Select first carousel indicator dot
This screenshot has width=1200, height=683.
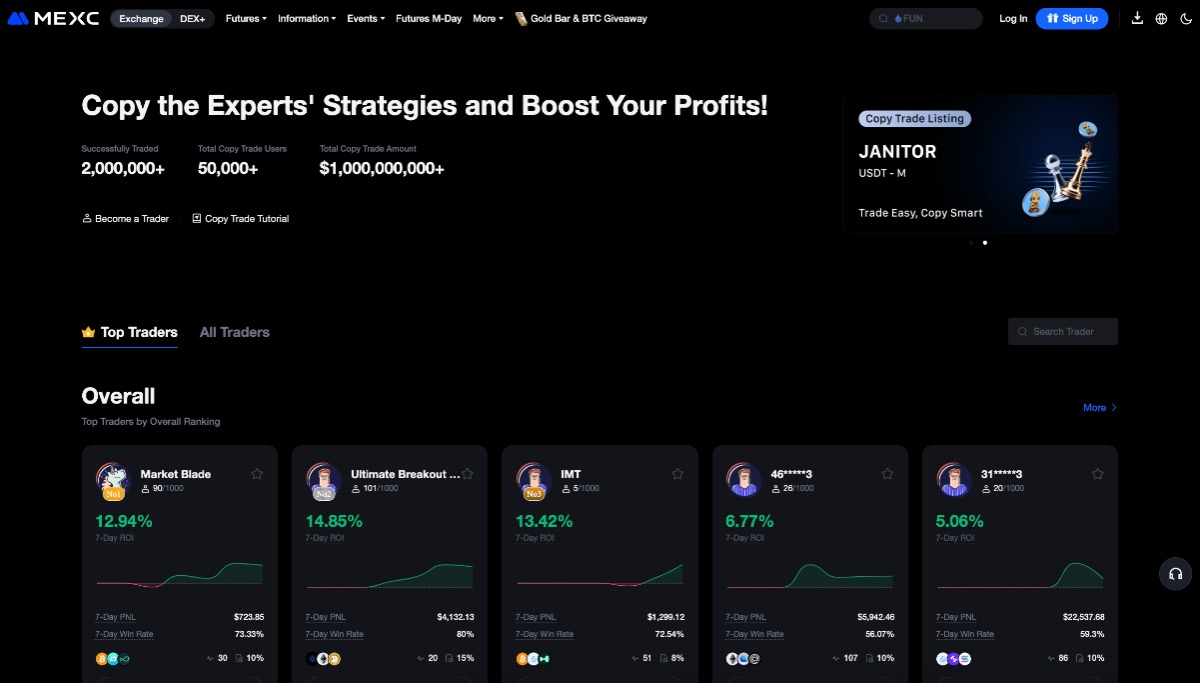(970, 242)
